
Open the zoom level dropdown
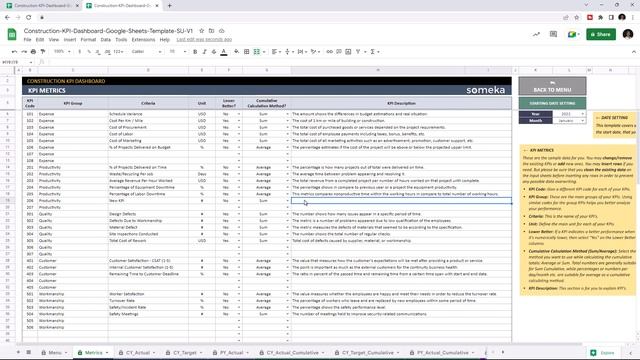62,52
